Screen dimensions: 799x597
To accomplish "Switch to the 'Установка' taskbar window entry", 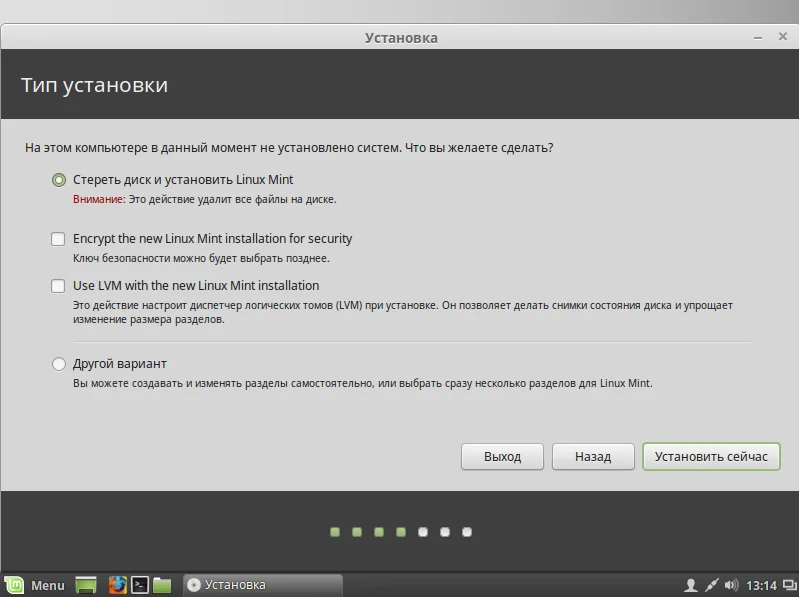I will [263, 585].
